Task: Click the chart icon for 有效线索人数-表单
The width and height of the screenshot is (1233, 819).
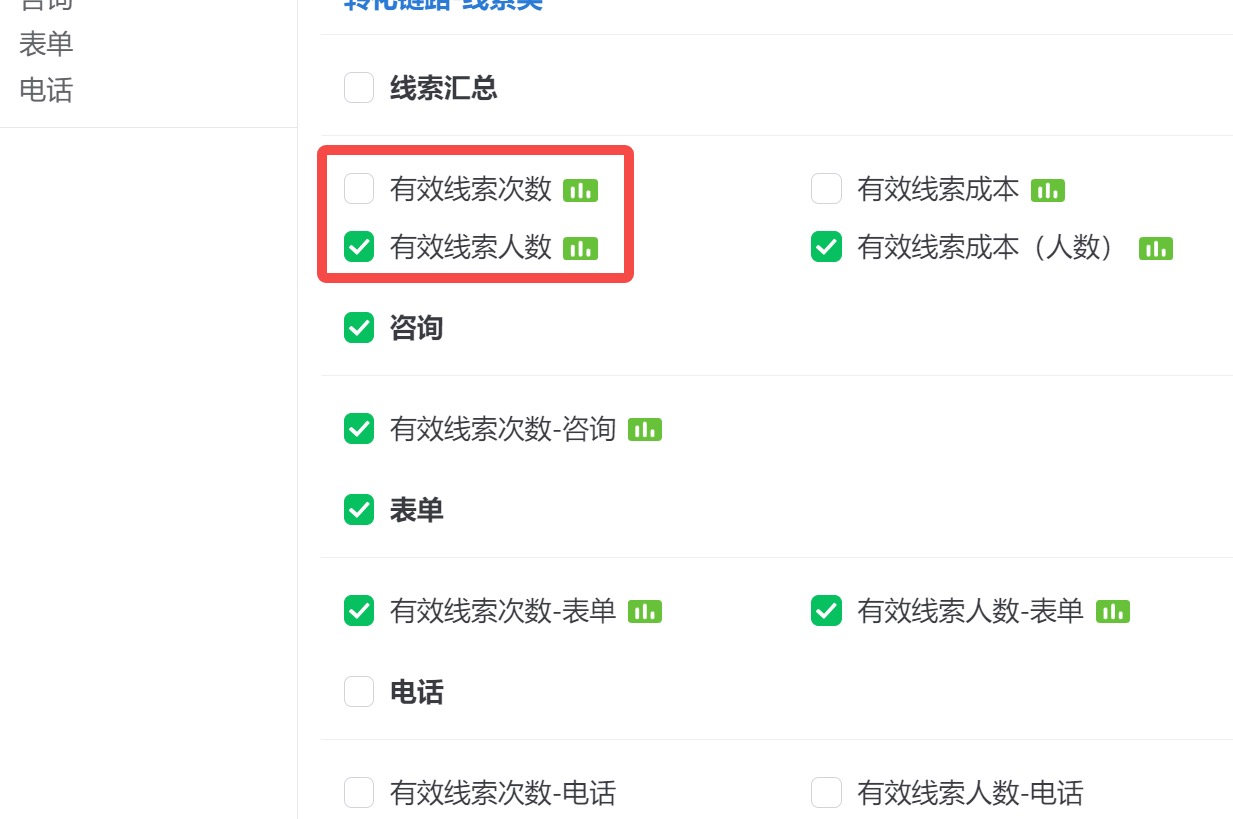Action: click(1112, 611)
